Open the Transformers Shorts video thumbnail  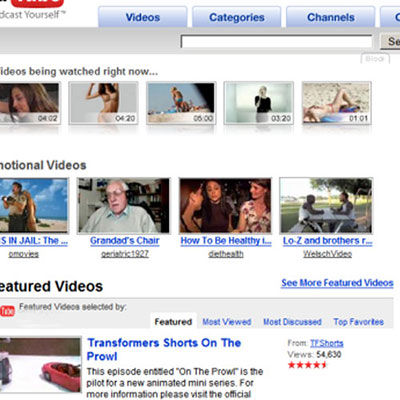(x=40, y=364)
